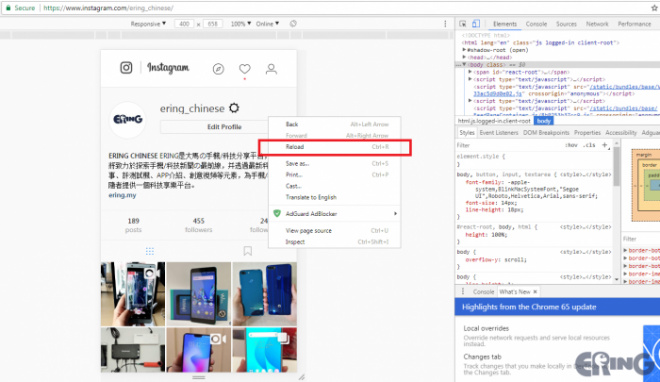This screenshot has height=382, width=660.
Task: Open the first post thumbnail with video icon
Action: (133, 294)
